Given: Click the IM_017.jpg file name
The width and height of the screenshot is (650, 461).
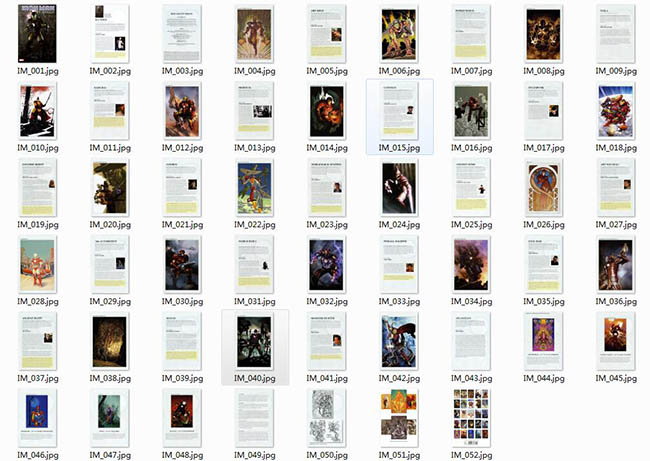Looking at the screenshot, I should 544,148.
